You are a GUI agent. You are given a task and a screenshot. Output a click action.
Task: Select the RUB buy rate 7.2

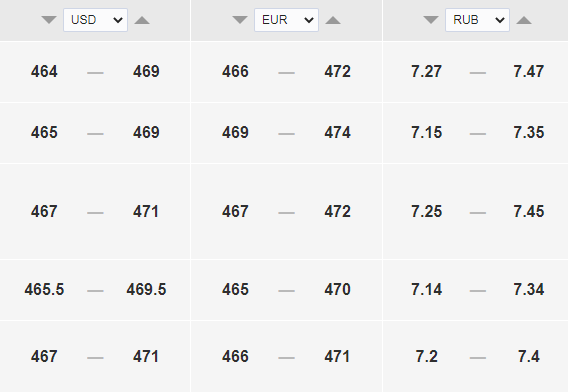(426, 356)
